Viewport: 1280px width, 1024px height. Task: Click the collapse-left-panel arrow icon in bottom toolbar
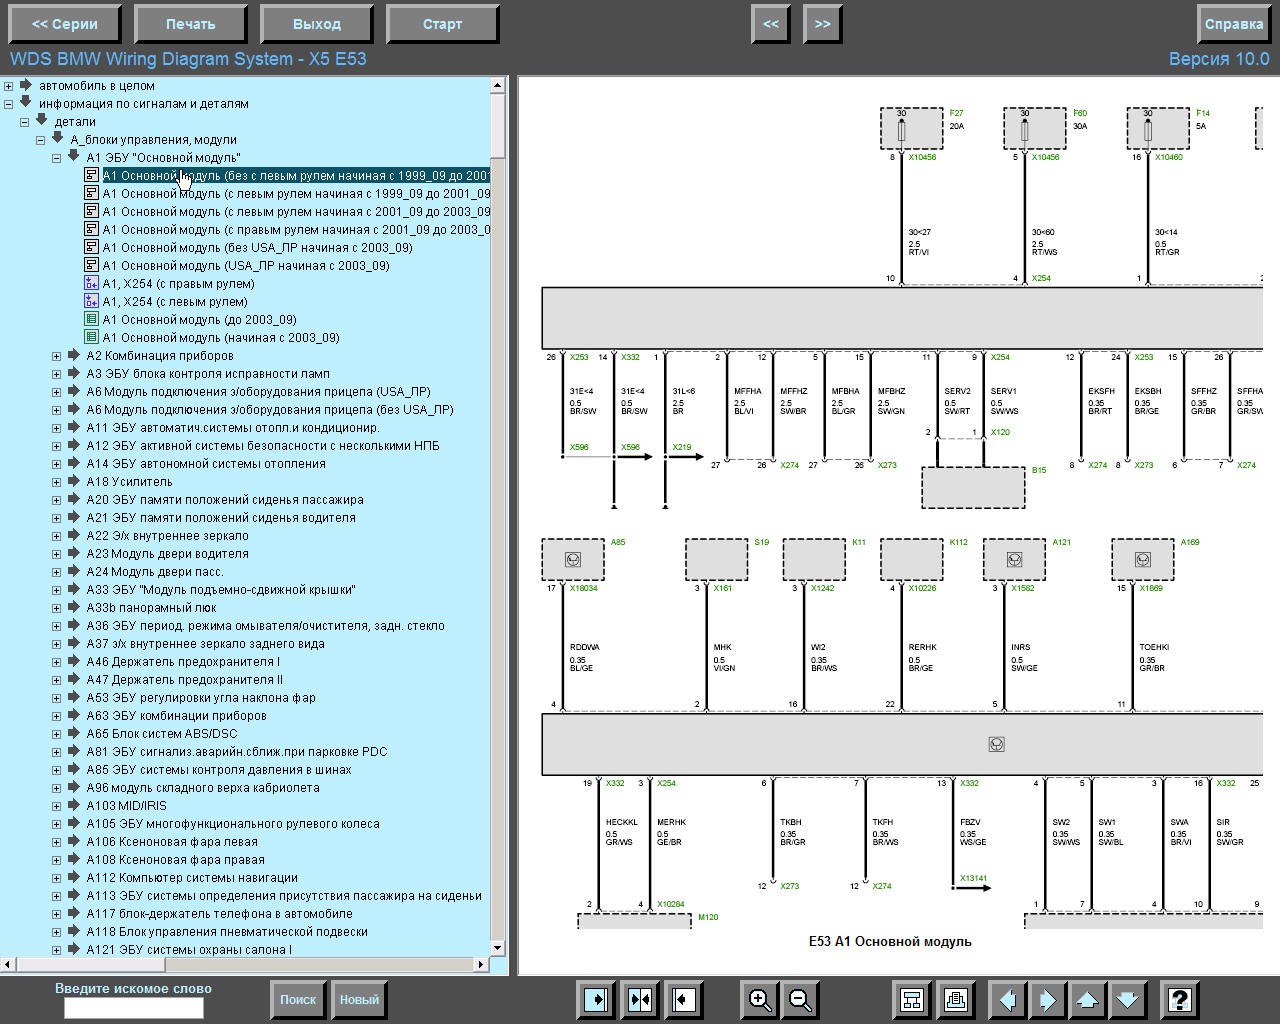[x=684, y=999]
